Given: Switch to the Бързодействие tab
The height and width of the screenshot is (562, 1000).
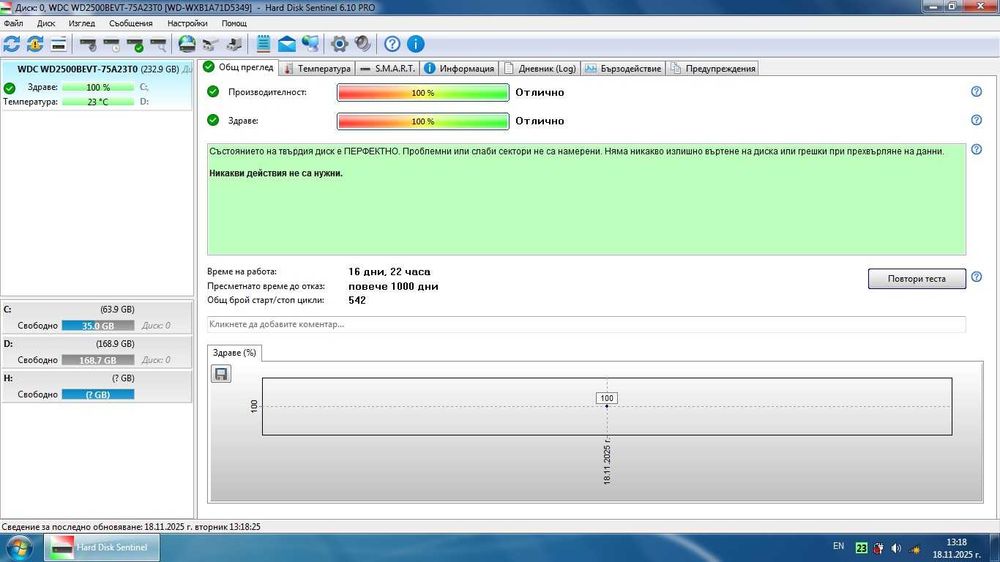Looking at the screenshot, I should (623, 68).
